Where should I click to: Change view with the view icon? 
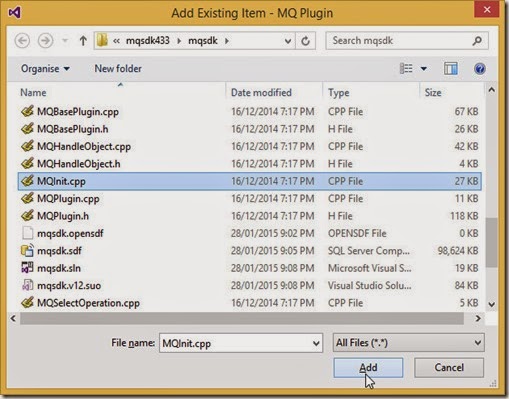coord(406,69)
